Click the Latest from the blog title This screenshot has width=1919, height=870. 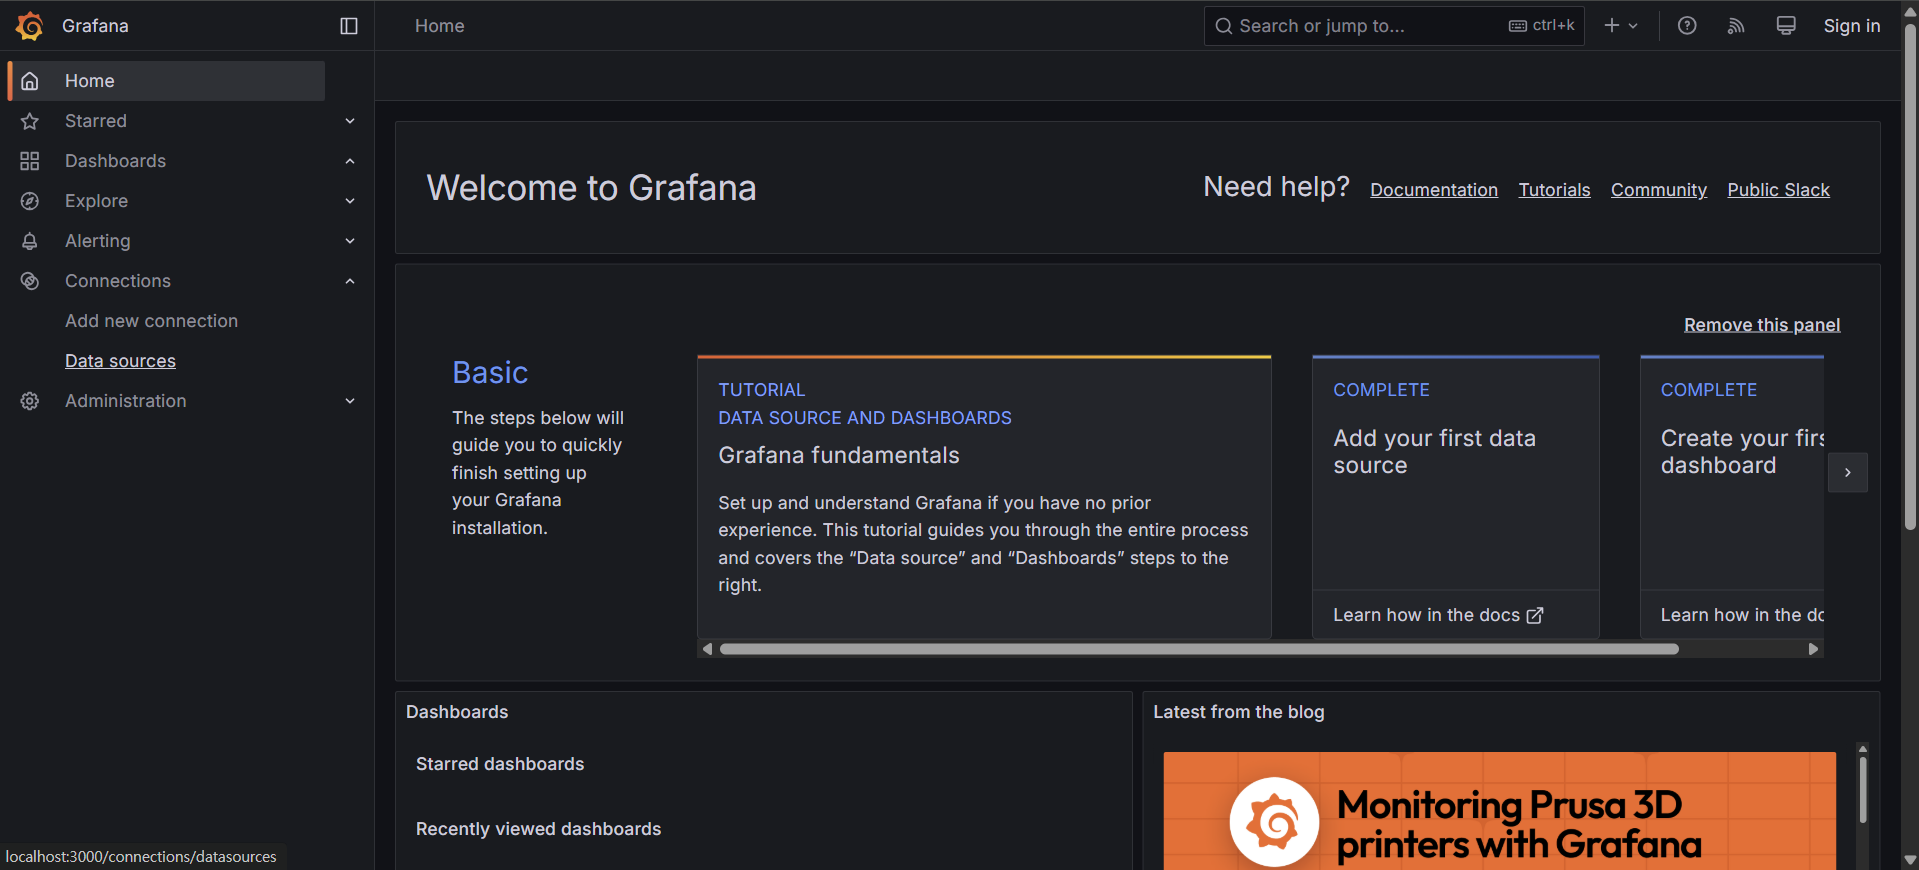click(1238, 712)
